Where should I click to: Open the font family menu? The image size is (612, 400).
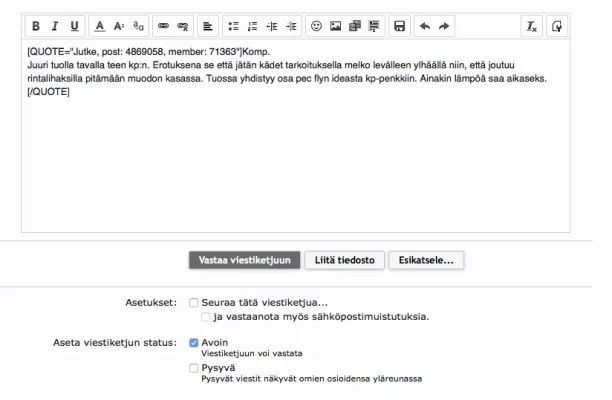click(138, 26)
